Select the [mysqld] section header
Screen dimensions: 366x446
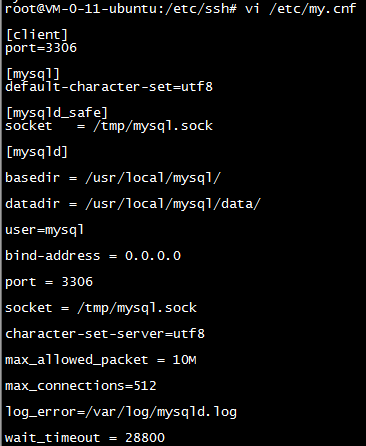(x=37, y=152)
